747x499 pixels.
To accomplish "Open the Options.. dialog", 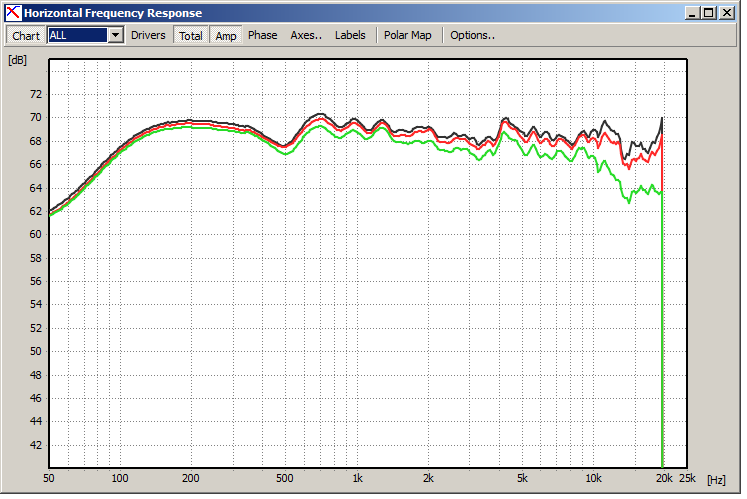I will (x=473, y=35).
